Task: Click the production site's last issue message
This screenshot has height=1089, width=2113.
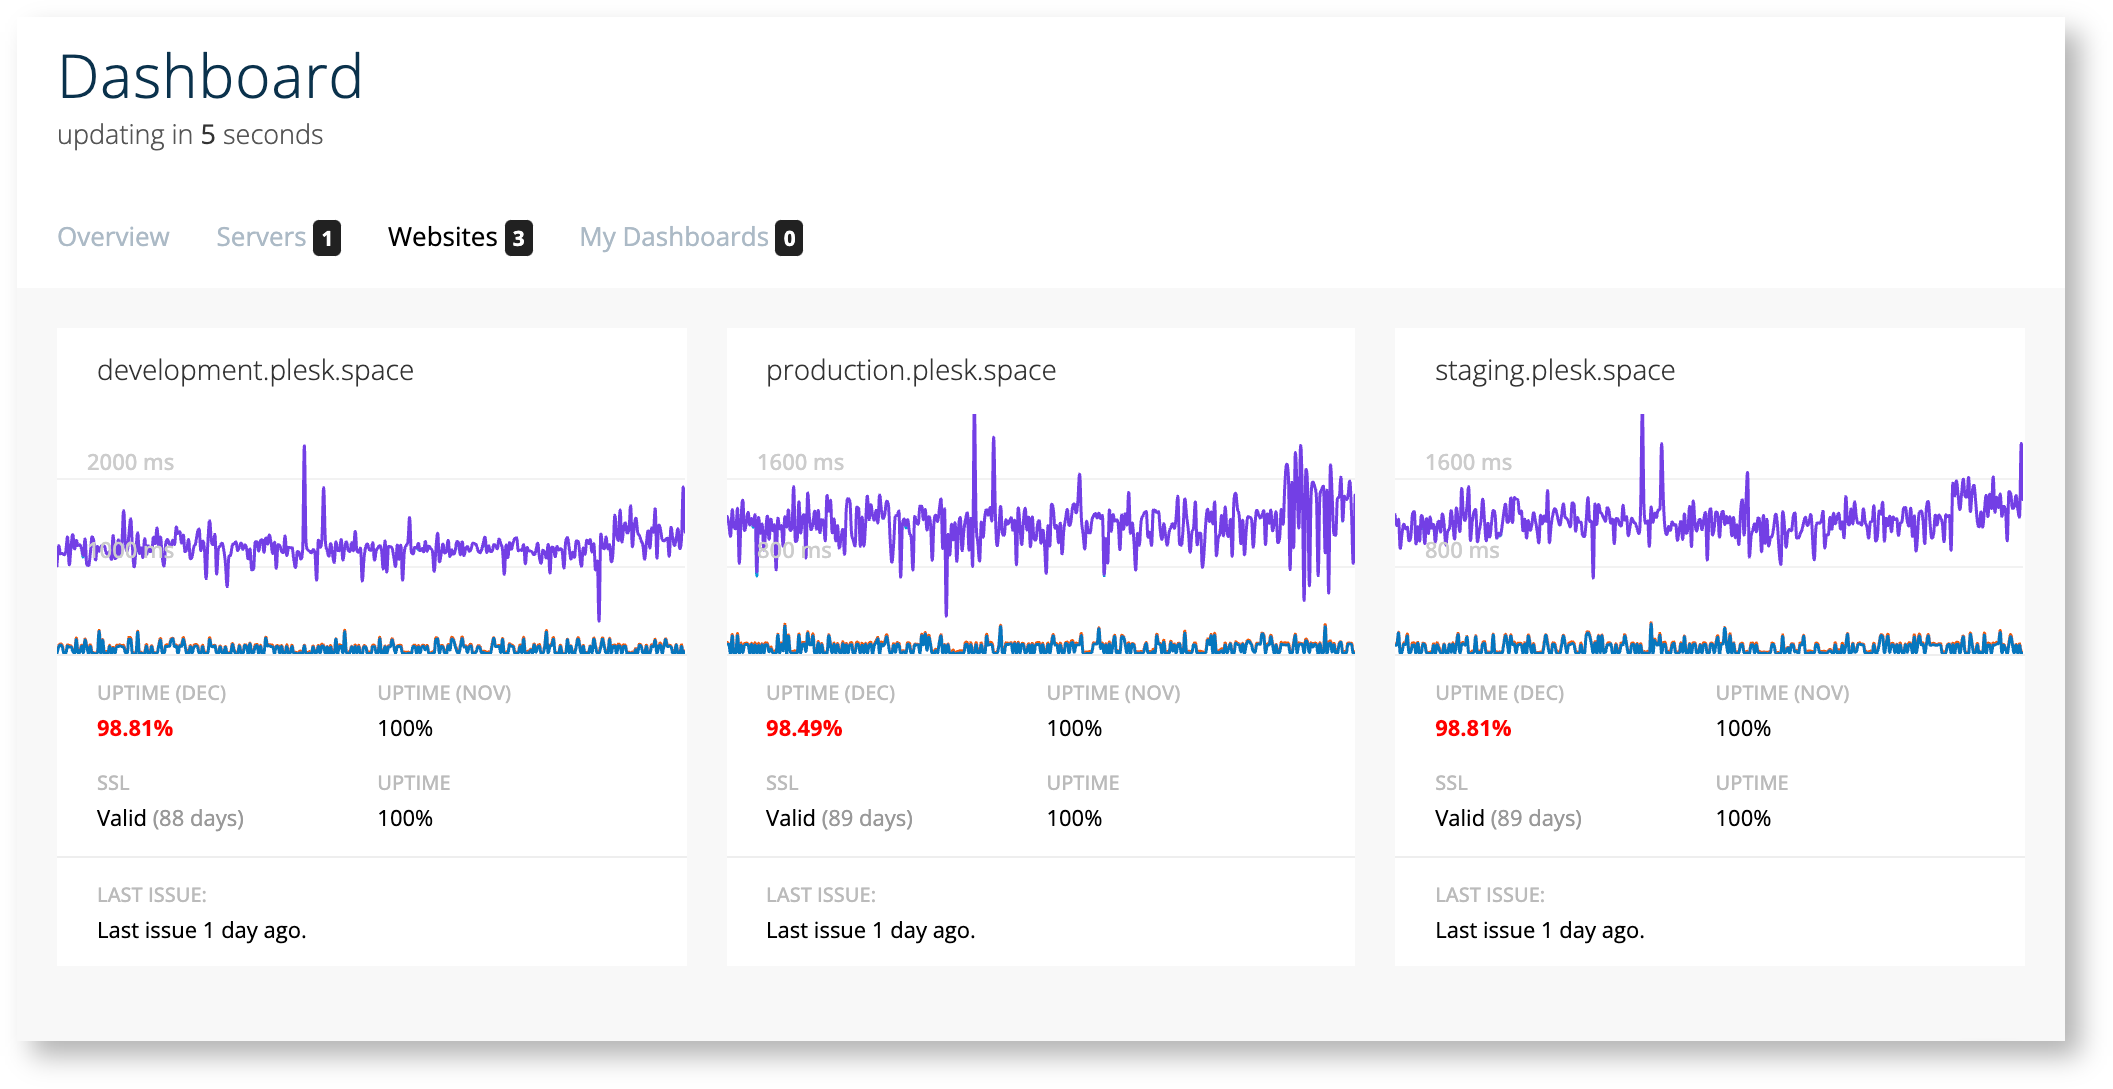Action: [870, 930]
